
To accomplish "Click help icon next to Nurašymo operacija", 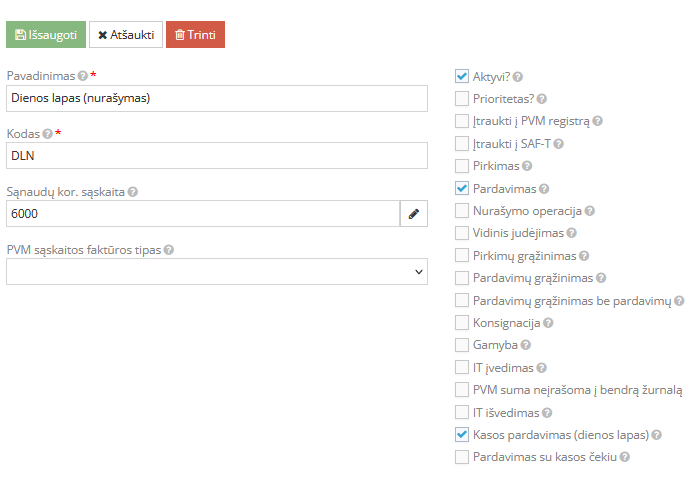I will (590, 211).
